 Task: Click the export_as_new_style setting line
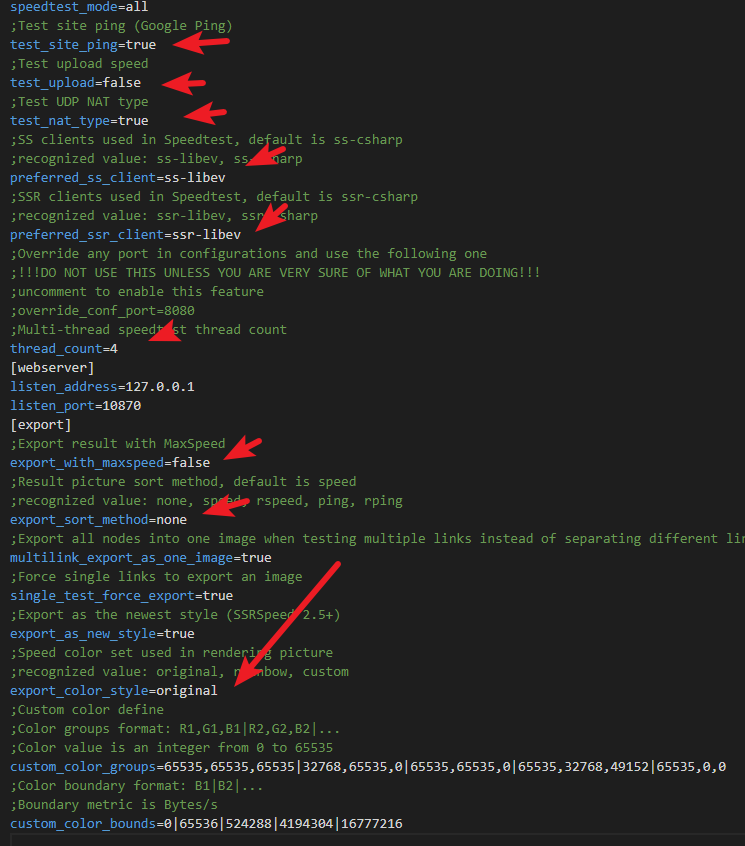(x=102, y=634)
